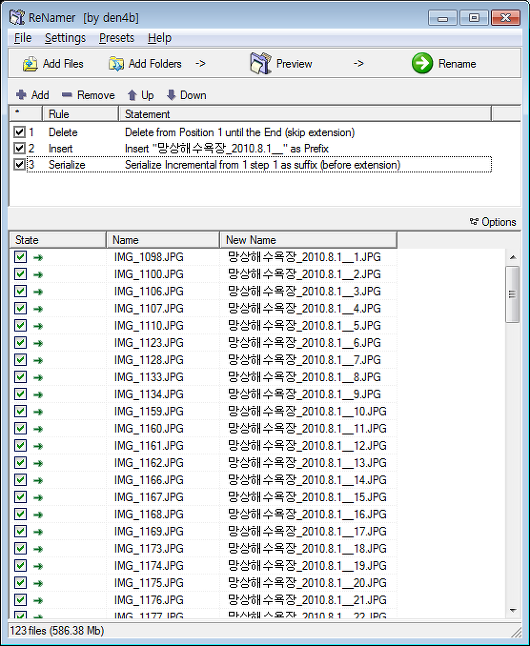Click green arrow state icon for IMG_1128.JPG
530x646 pixels.
tap(38, 360)
